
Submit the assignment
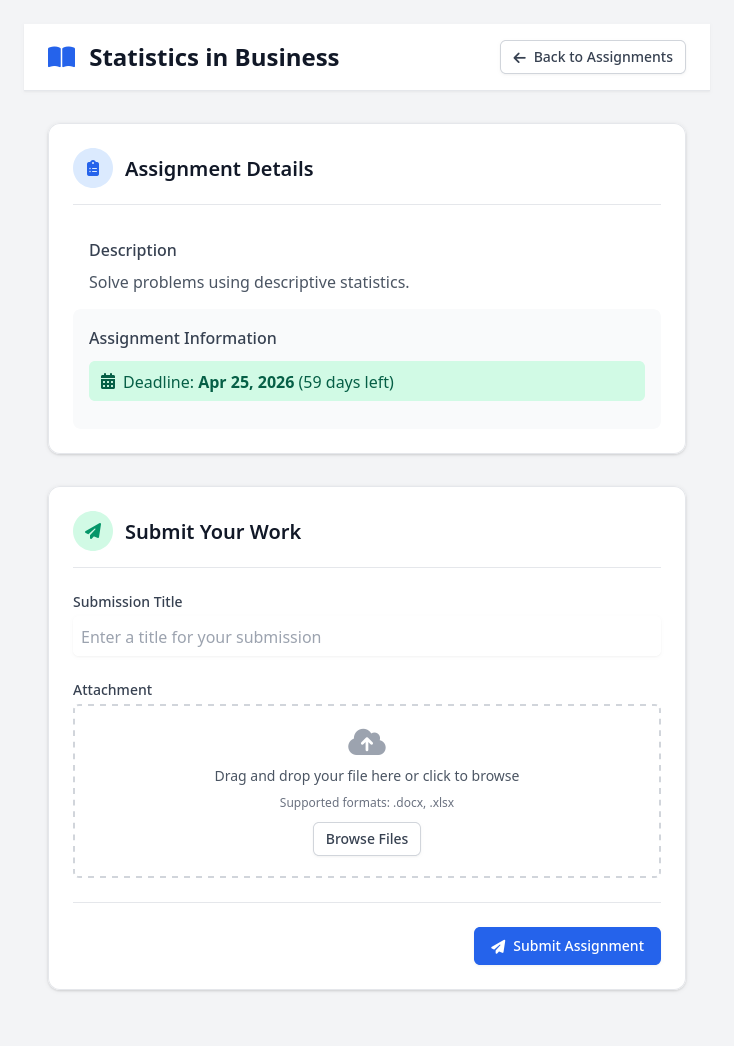pyautogui.click(x=567, y=946)
